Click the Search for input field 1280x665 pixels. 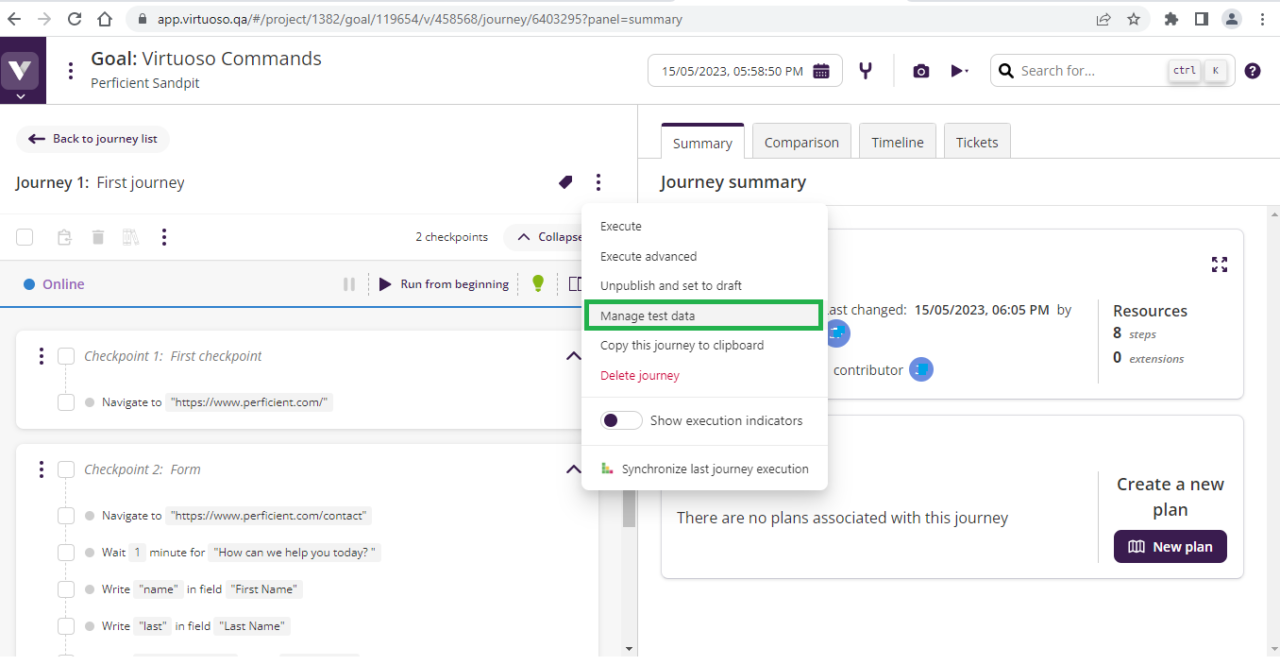1090,71
